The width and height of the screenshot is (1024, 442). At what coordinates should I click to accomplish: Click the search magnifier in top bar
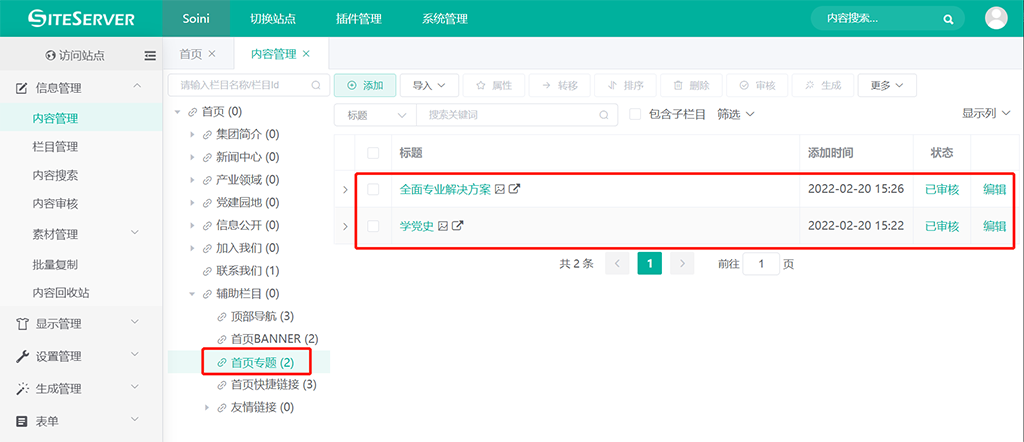[948, 19]
